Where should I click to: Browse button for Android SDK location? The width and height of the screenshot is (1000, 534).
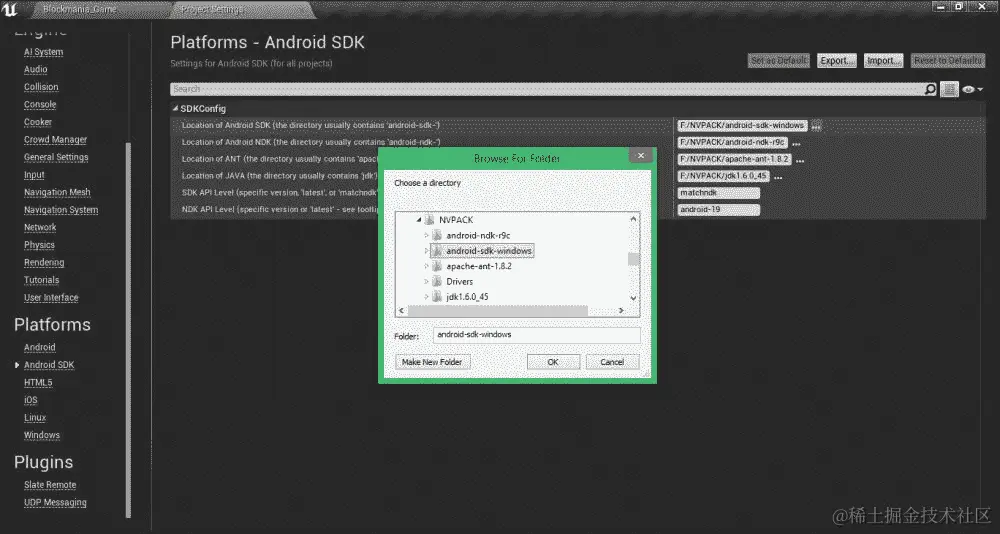tap(816, 126)
